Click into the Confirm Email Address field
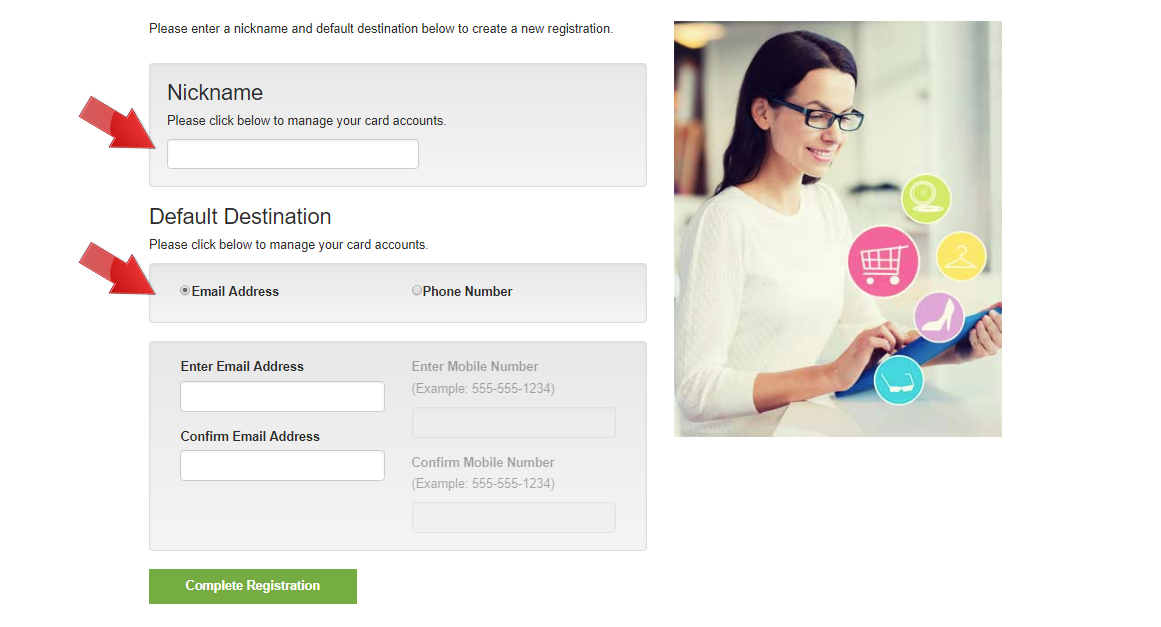The width and height of the screenshot is (1161, 627). click(x=282, y=466)
